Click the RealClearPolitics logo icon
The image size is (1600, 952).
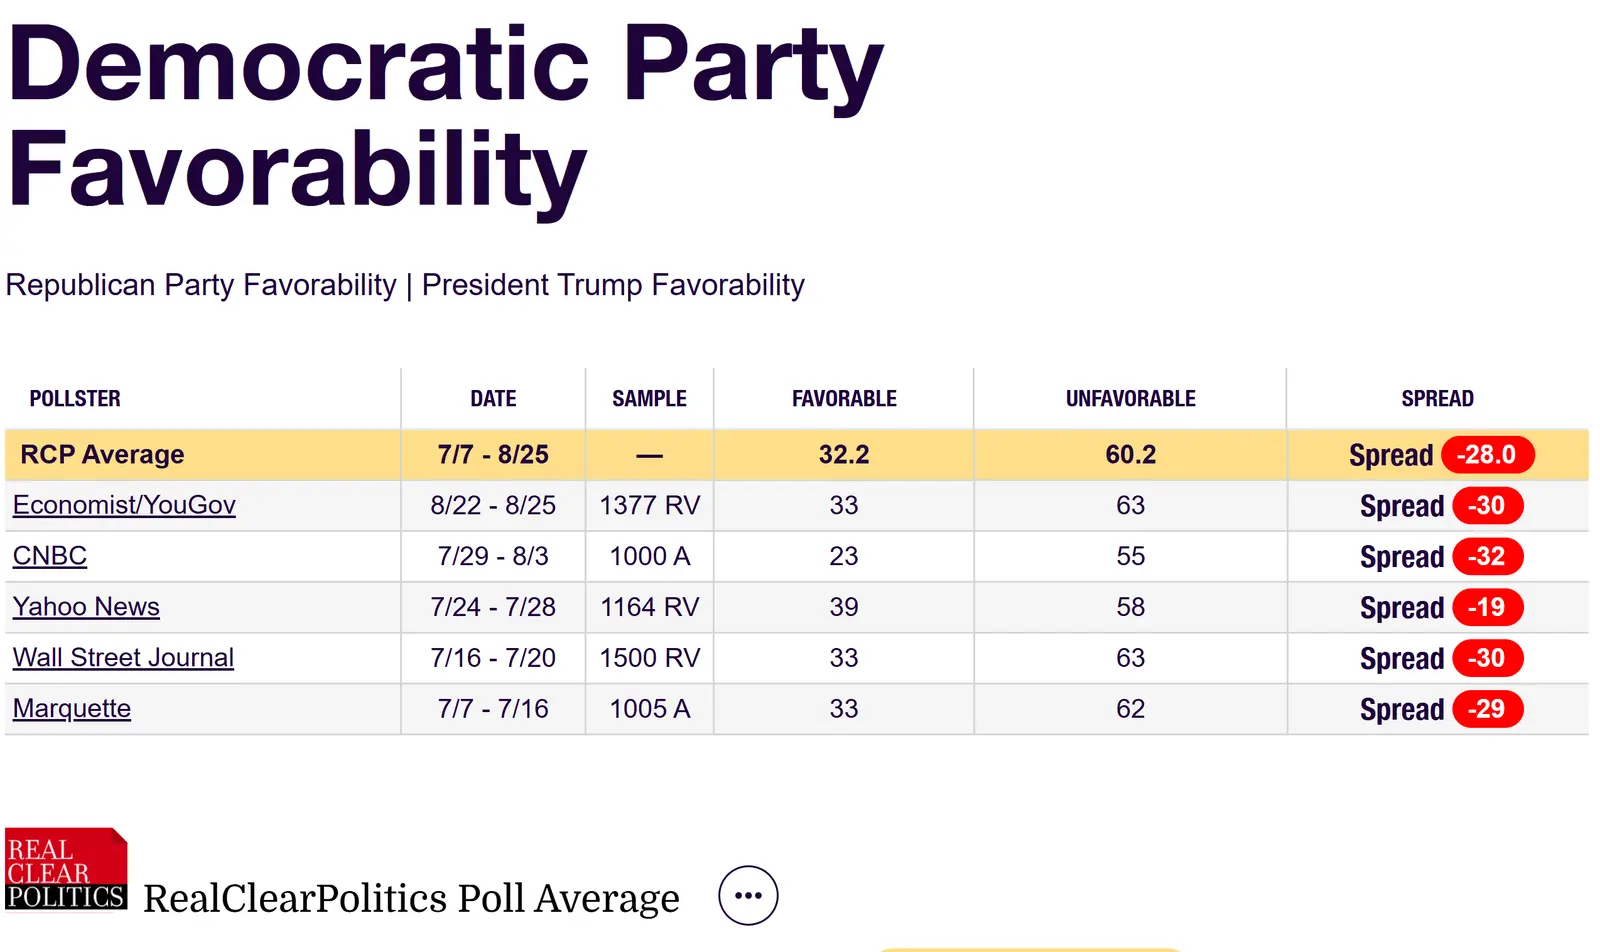coord(66,869)
